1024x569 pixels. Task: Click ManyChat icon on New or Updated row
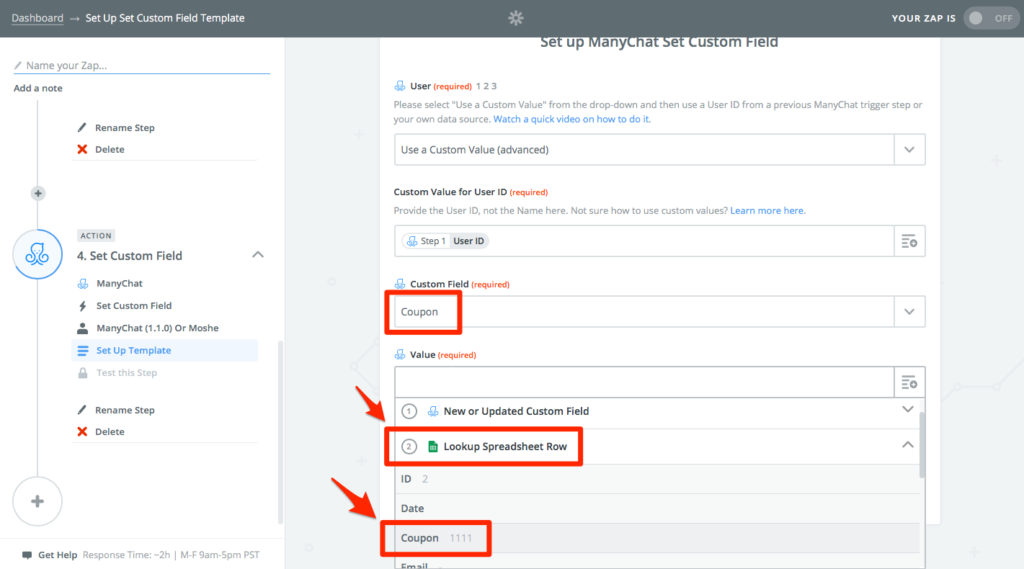click(x=432, y=411)
